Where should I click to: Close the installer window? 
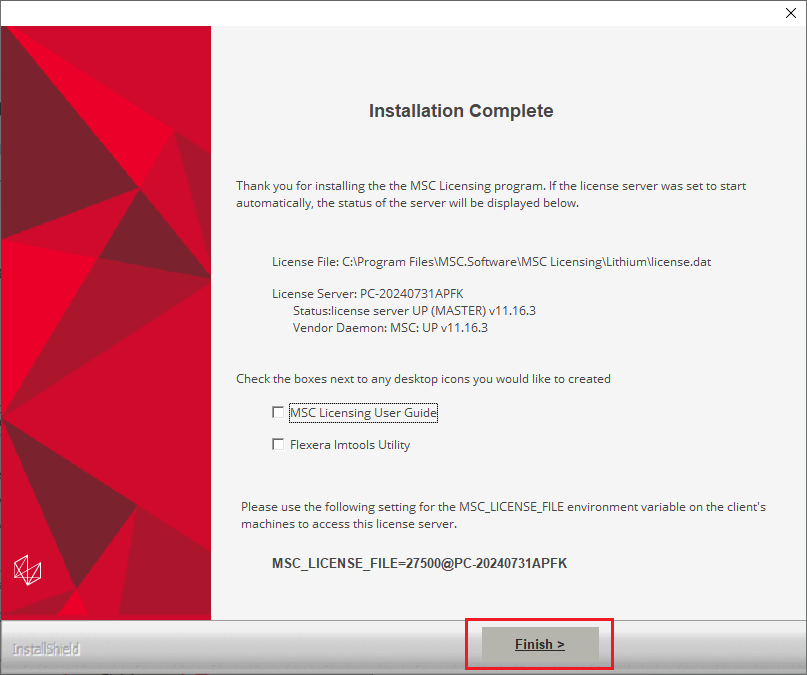(x=791, y=13)
